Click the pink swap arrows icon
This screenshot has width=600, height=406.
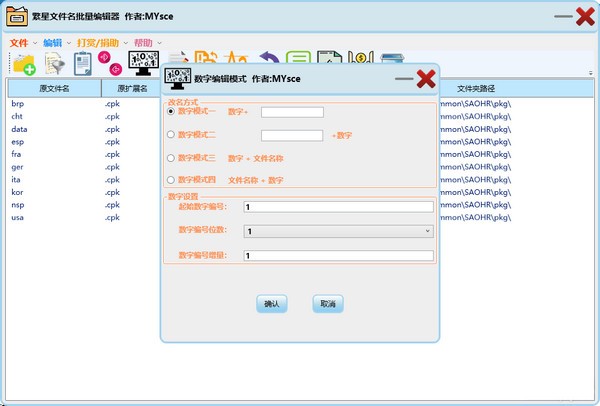click(110, 63)
